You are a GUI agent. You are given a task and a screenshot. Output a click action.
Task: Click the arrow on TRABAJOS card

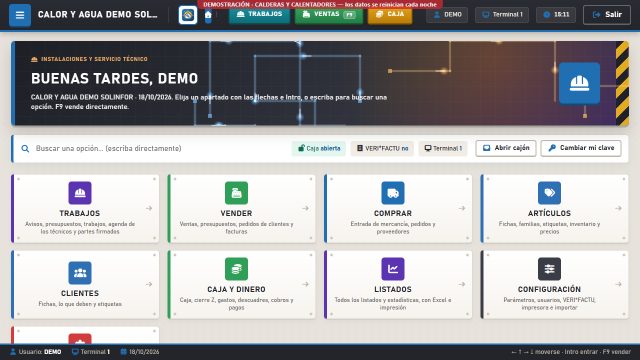pyautogui.click(x=149, y=209)
